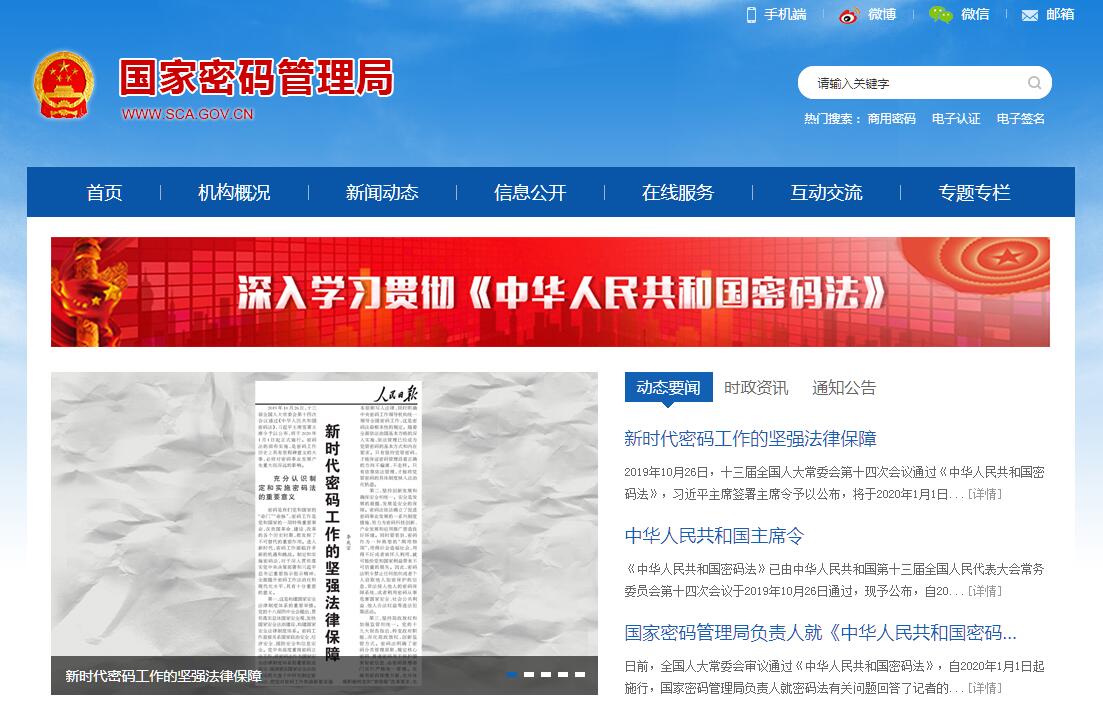Select the third carousel indicator dot
Image resolution: width=1103 pixels, height=707 pixels.
pos(546,675)
